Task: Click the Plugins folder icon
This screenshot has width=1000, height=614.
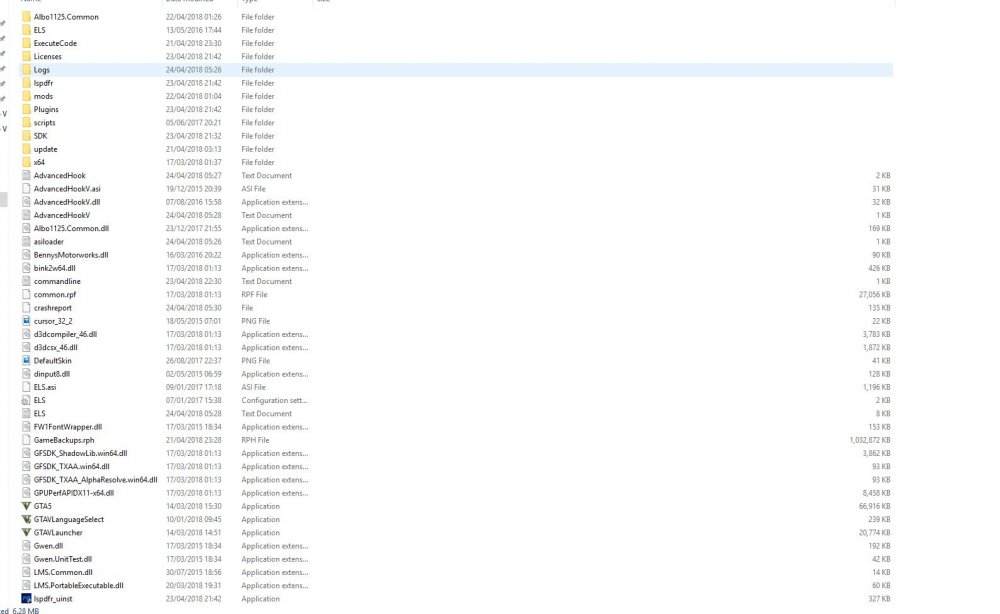Action: click(26, 109)
